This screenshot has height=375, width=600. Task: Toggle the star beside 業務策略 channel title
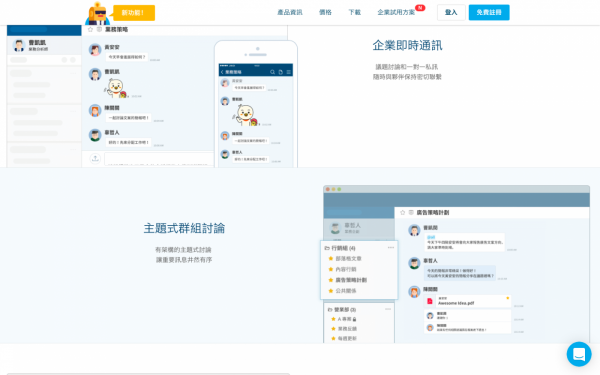point(90,29)
